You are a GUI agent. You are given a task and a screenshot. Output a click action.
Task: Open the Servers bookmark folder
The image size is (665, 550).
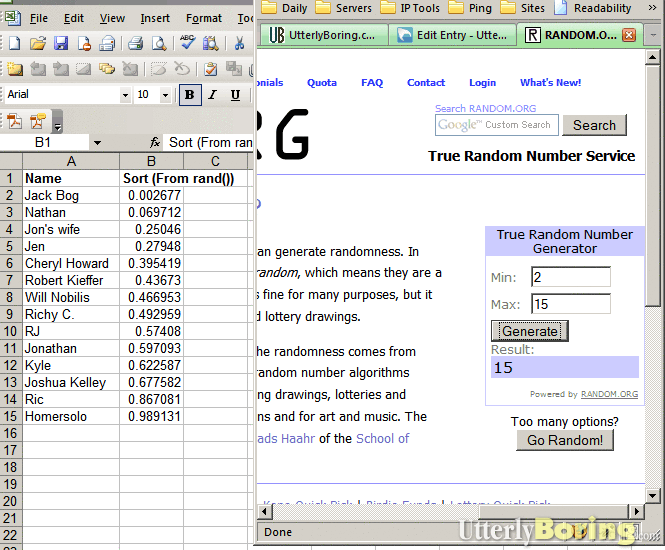point(344,8)
